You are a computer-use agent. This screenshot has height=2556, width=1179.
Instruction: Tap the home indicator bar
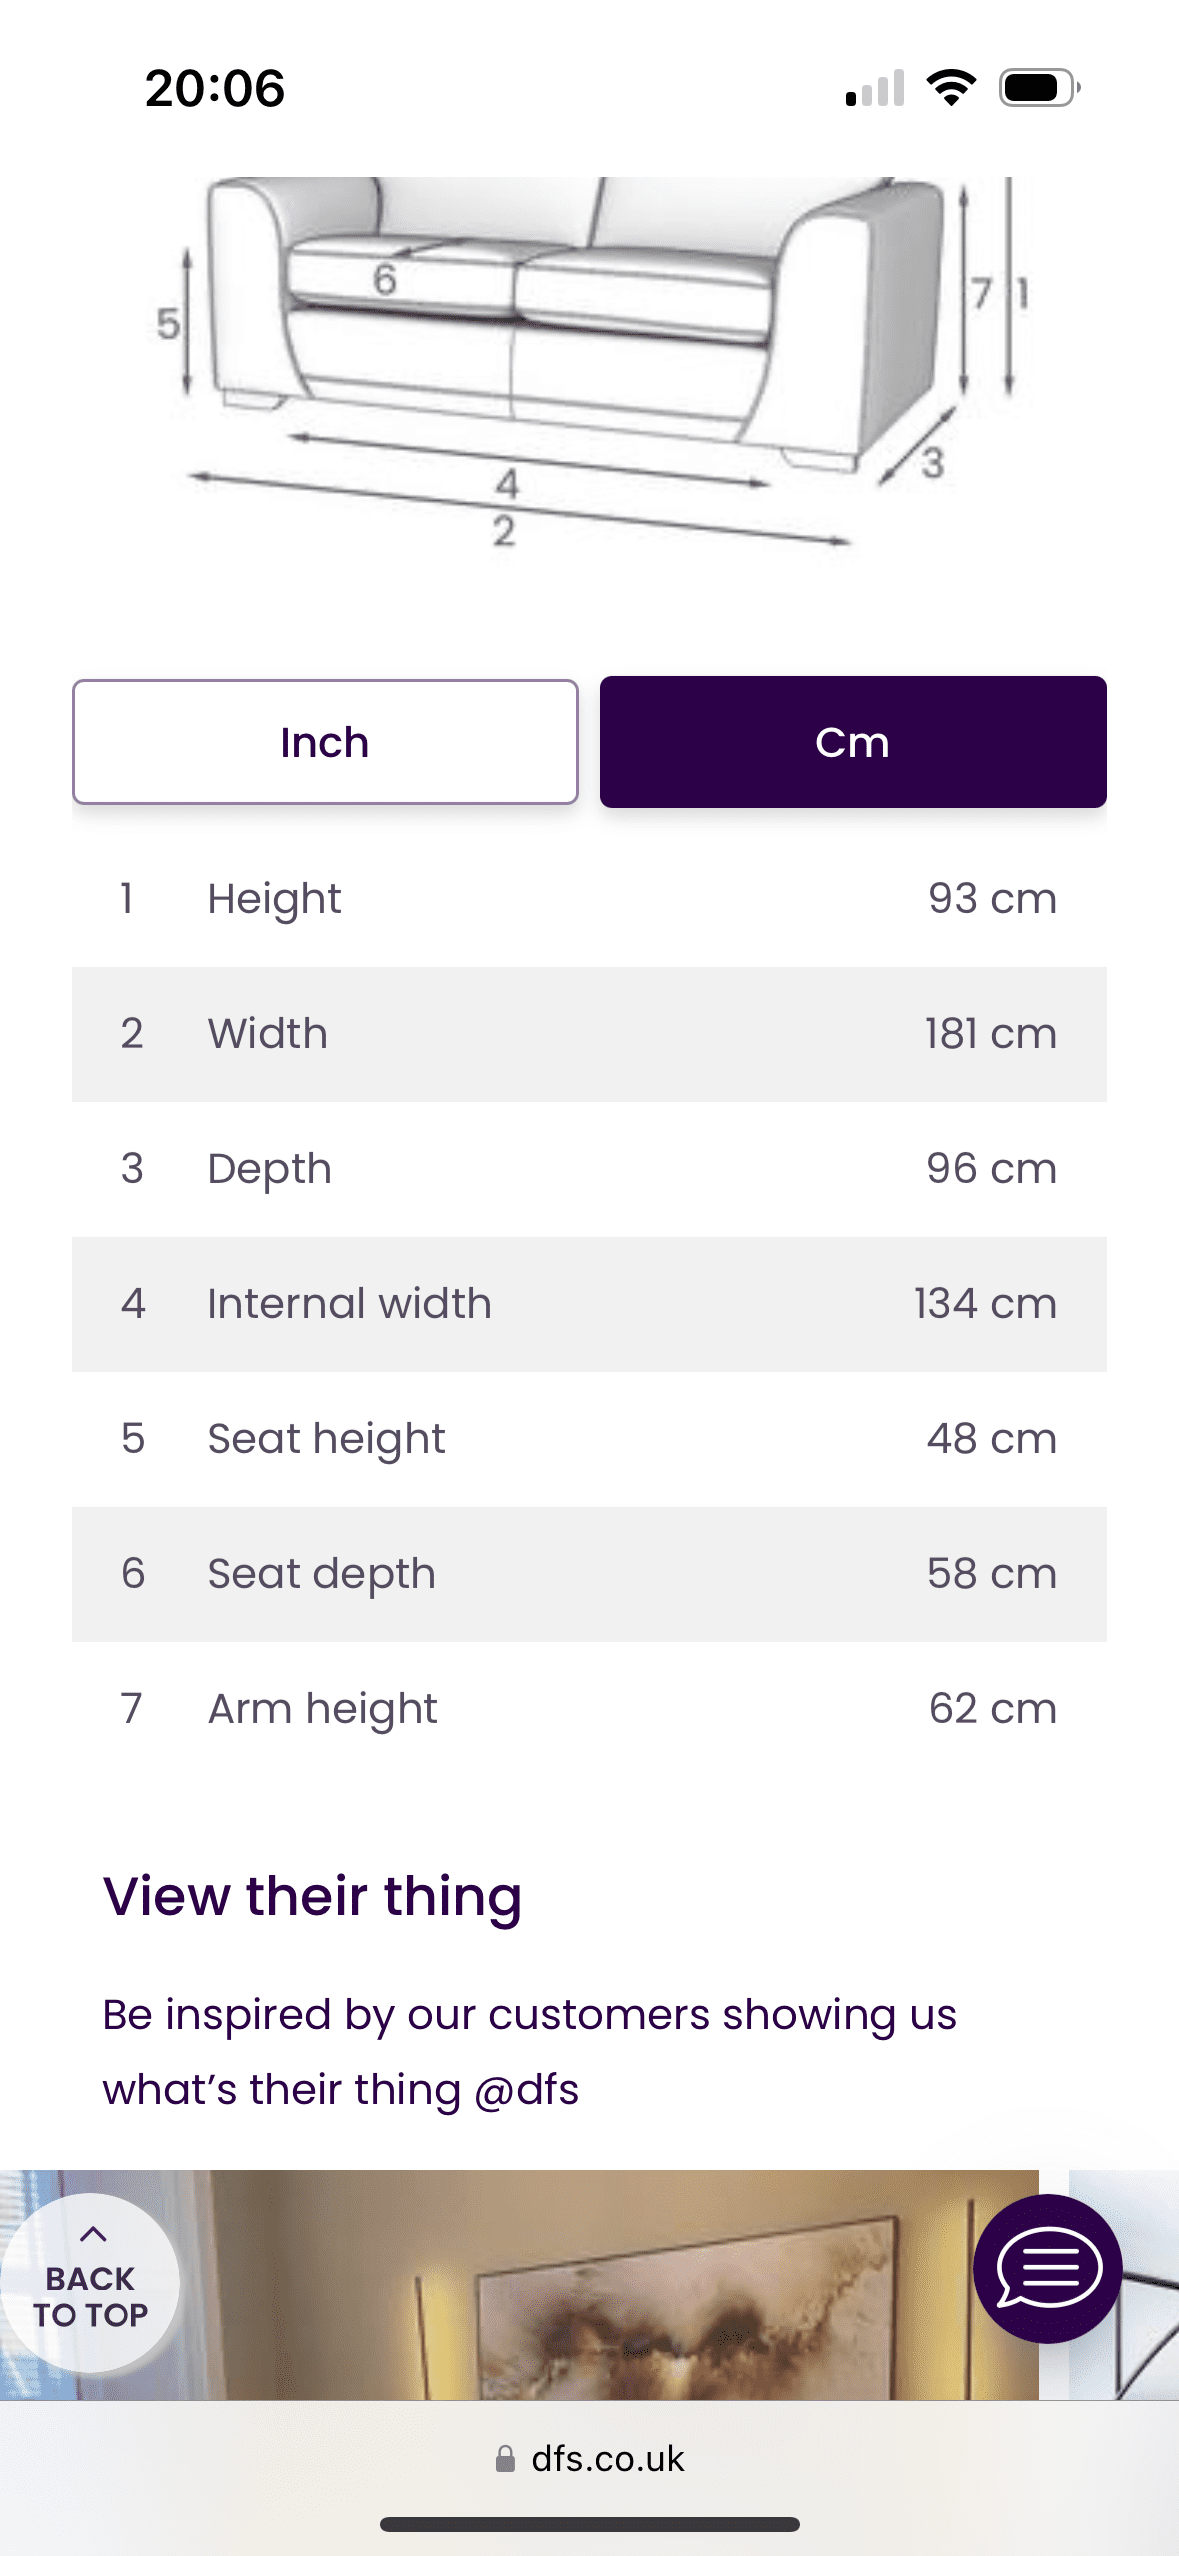click(590, 2525)
